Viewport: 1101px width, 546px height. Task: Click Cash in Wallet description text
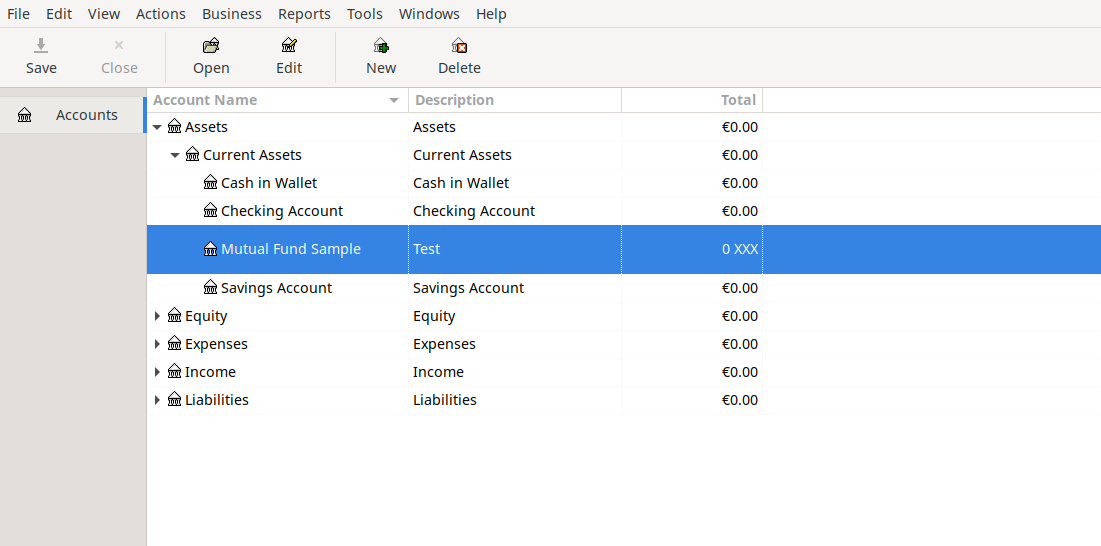click(x=461, y=183)
